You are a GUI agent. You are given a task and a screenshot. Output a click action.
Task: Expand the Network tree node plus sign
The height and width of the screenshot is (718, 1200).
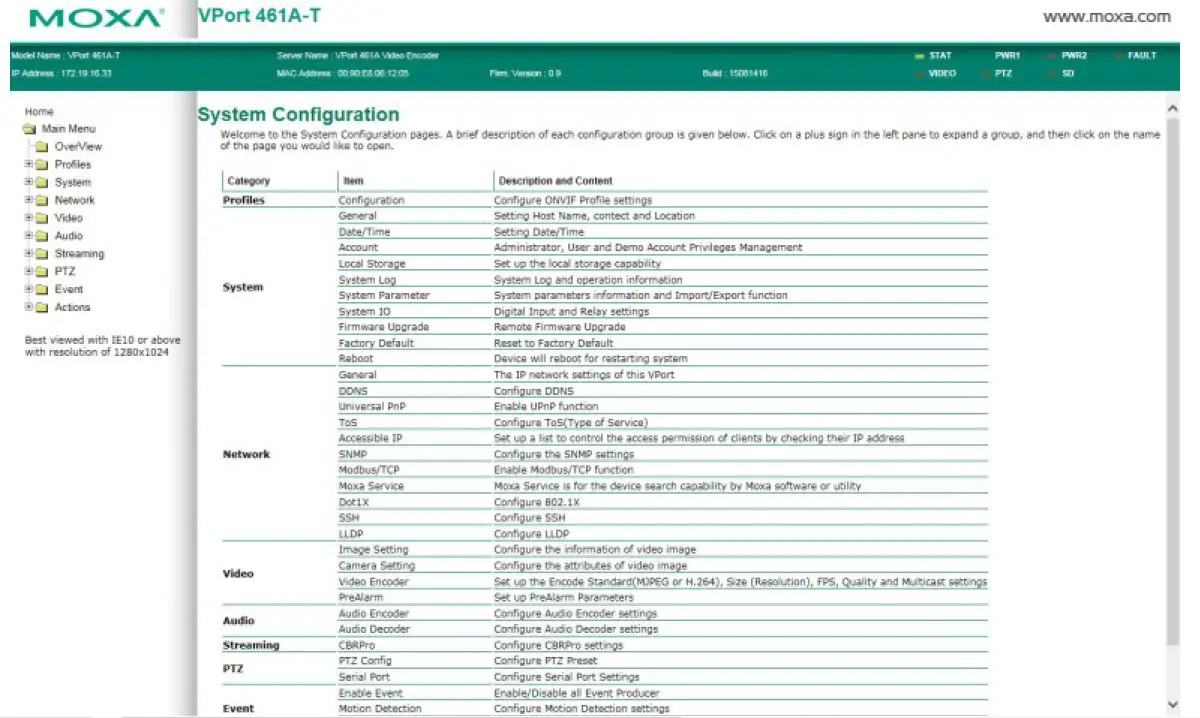pos(29,200)
